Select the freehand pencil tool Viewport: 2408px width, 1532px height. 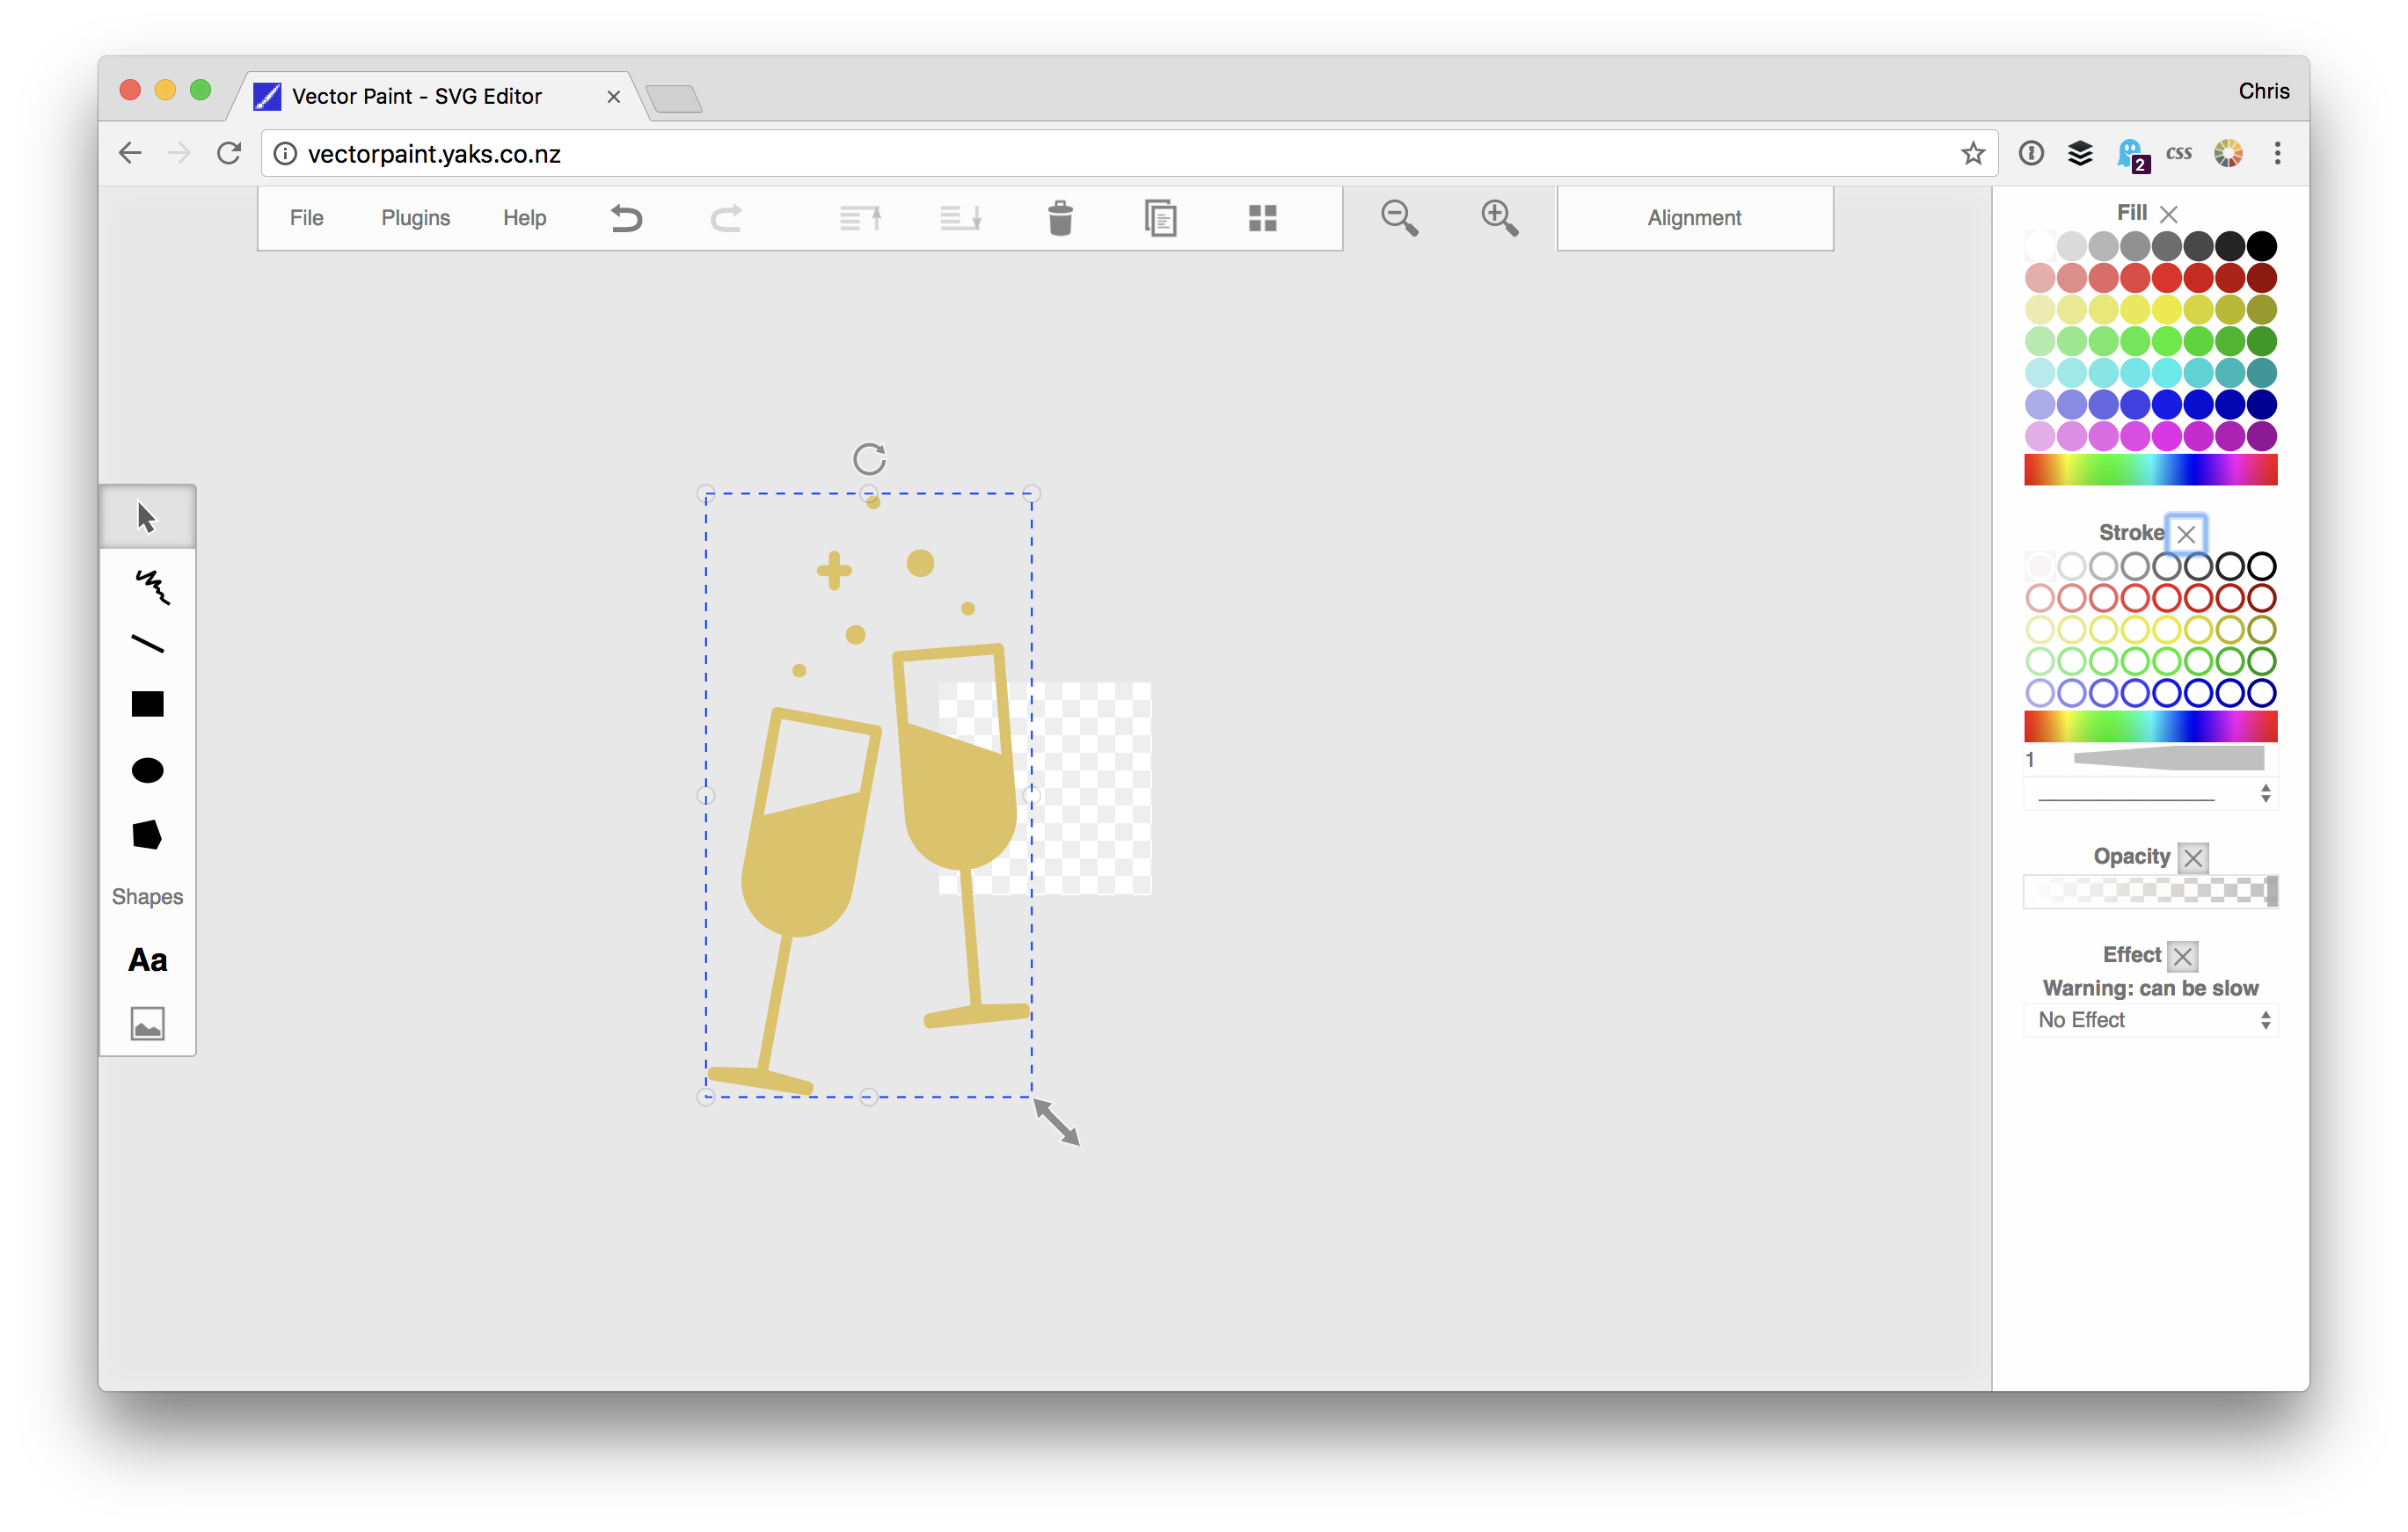[147, 587]
